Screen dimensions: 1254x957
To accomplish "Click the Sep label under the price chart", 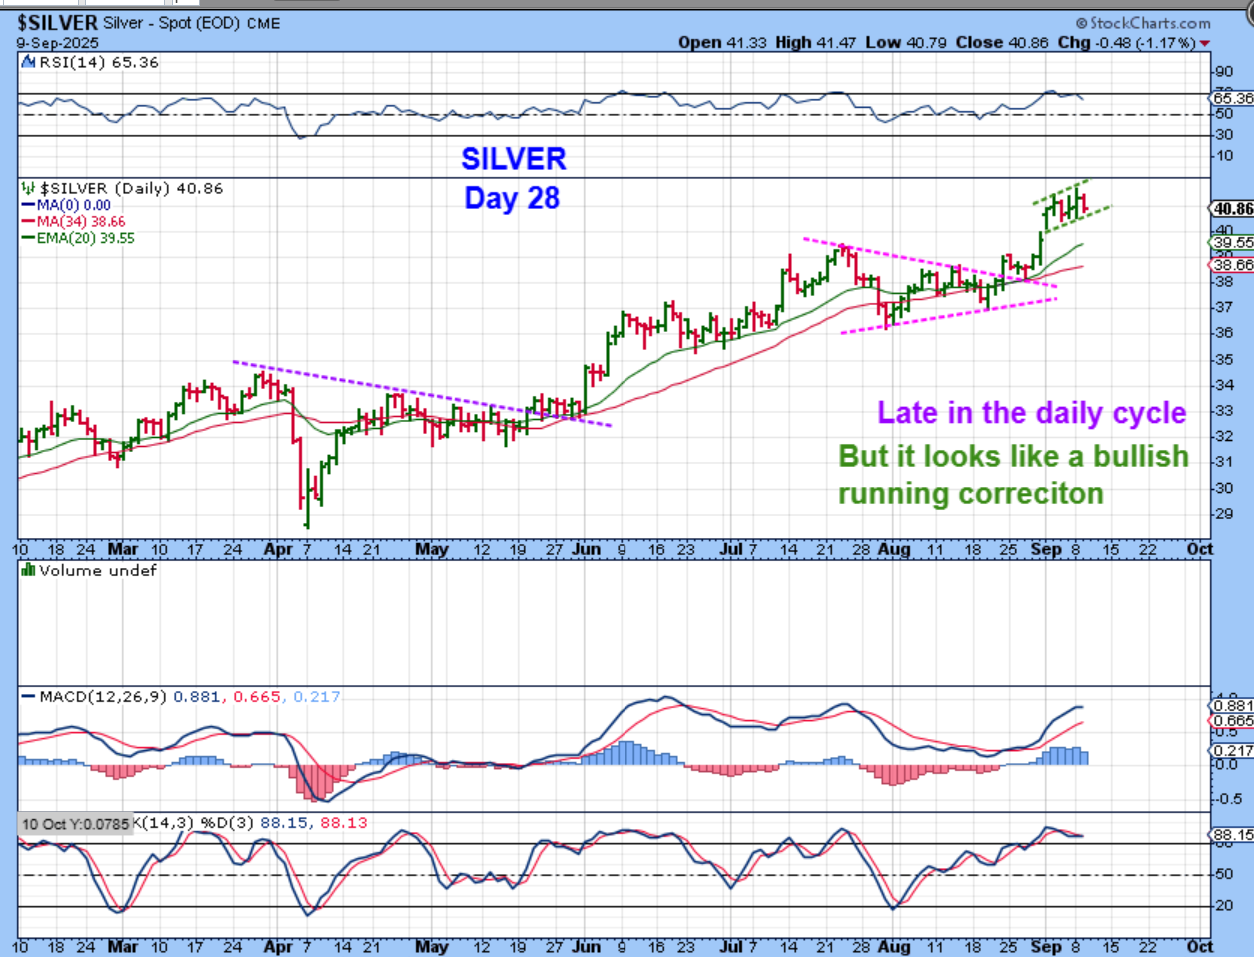I will 1046,549.
